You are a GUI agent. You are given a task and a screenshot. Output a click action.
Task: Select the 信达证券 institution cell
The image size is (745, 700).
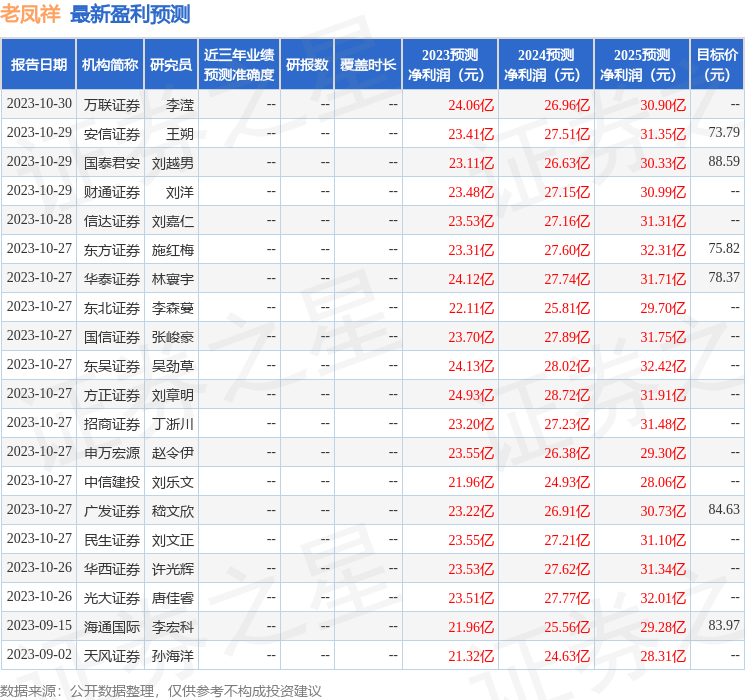click(112, 221)
